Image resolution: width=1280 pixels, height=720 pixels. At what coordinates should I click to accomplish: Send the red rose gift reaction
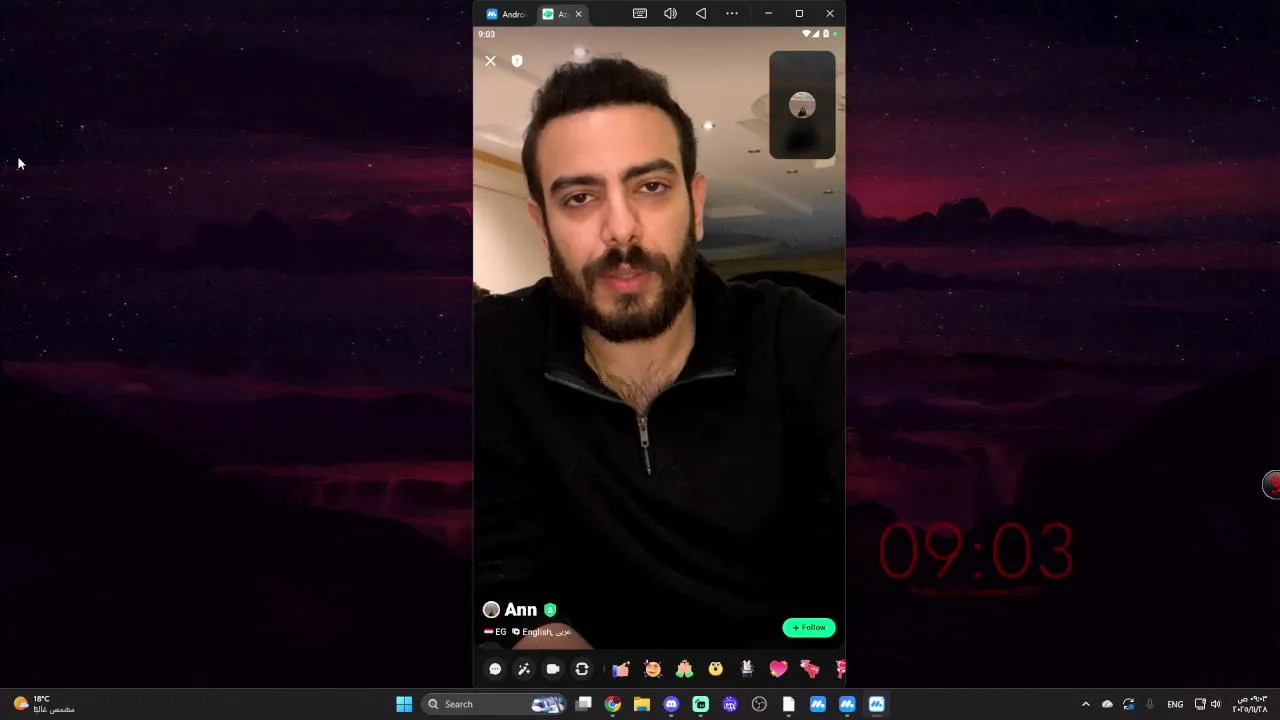point(810,669)
